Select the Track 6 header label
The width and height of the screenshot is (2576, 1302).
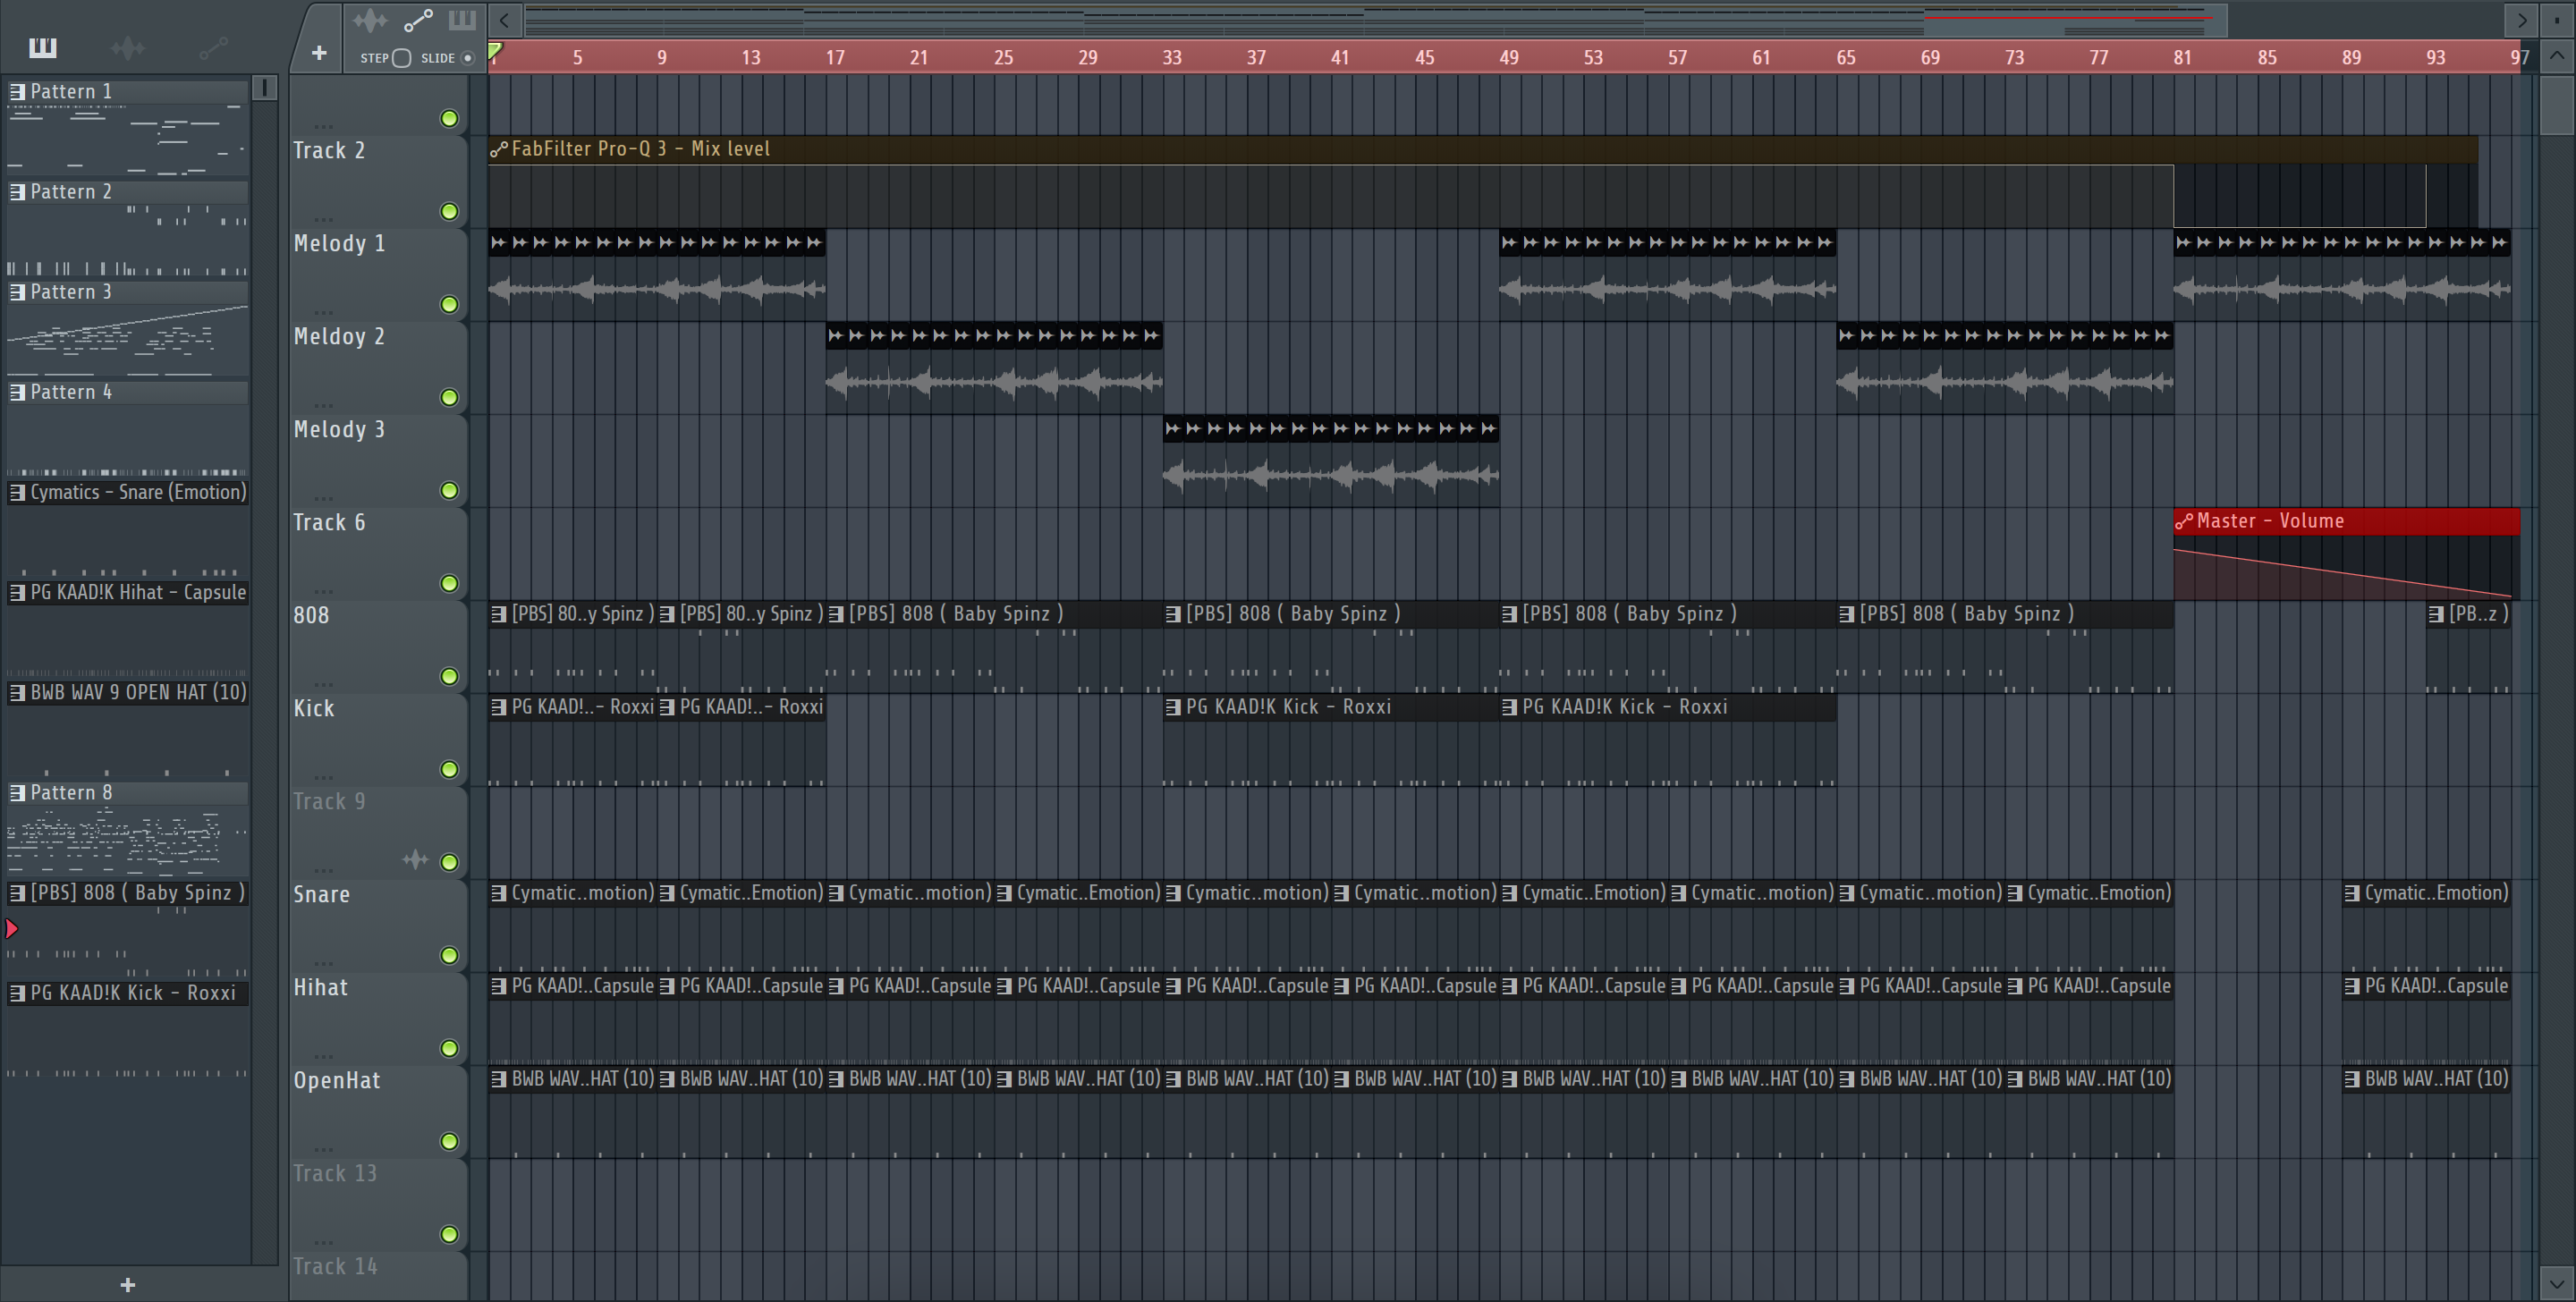coord(329,522)
